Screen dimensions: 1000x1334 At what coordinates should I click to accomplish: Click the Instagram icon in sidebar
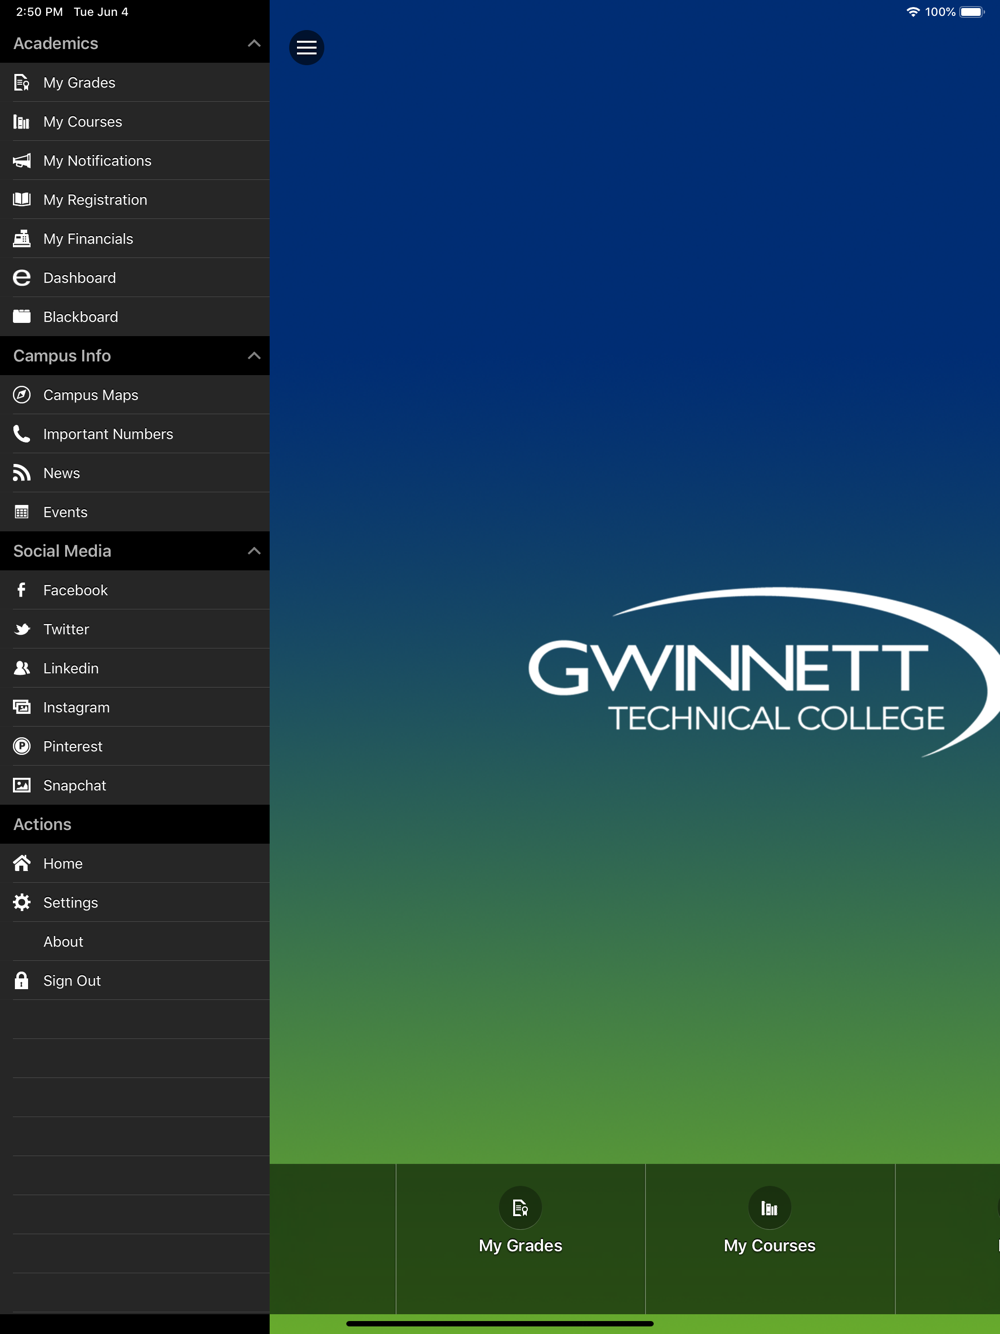pyautogui.click(x=21, y=707)
